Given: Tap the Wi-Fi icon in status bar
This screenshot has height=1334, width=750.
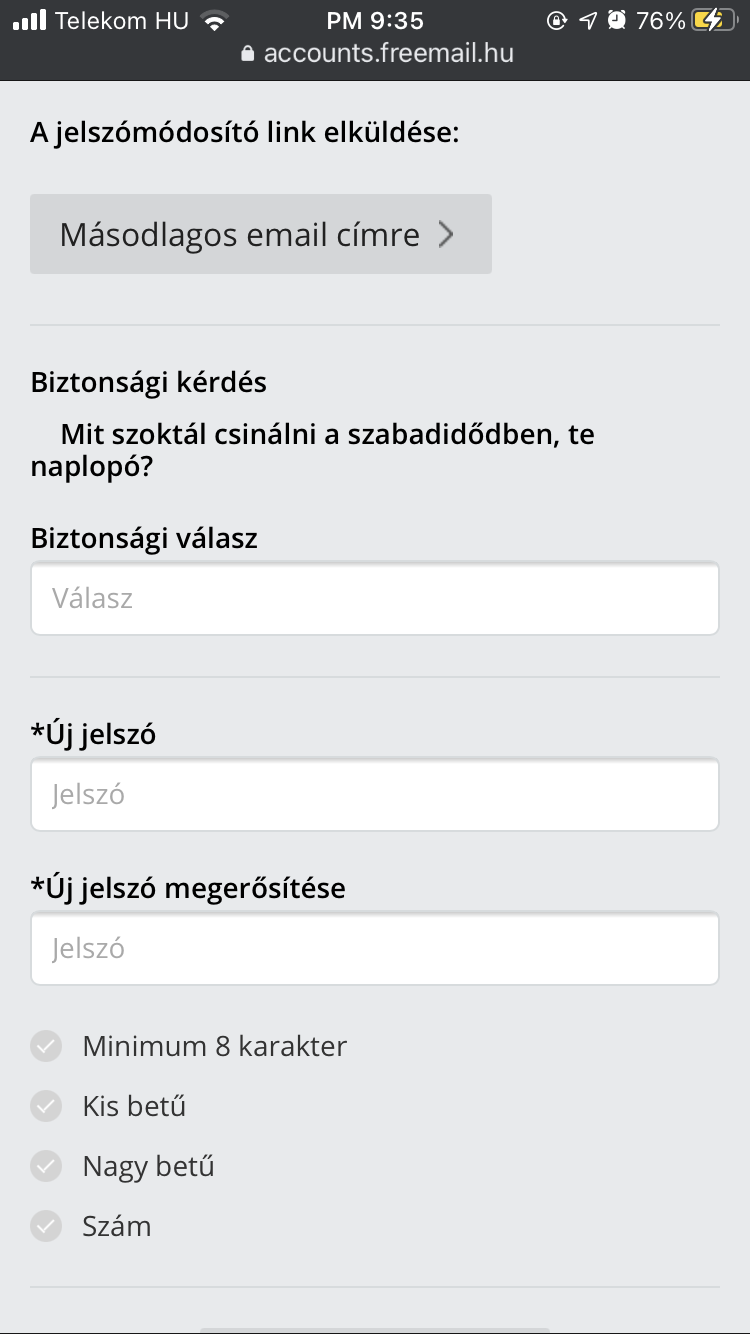Looking at the screenshot, I should [213, 20].
